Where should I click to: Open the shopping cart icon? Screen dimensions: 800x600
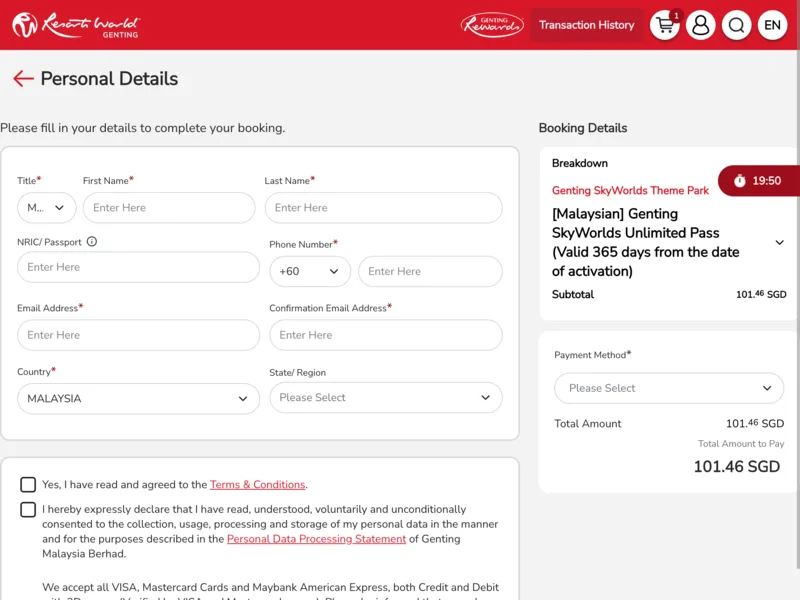[664, 25]
